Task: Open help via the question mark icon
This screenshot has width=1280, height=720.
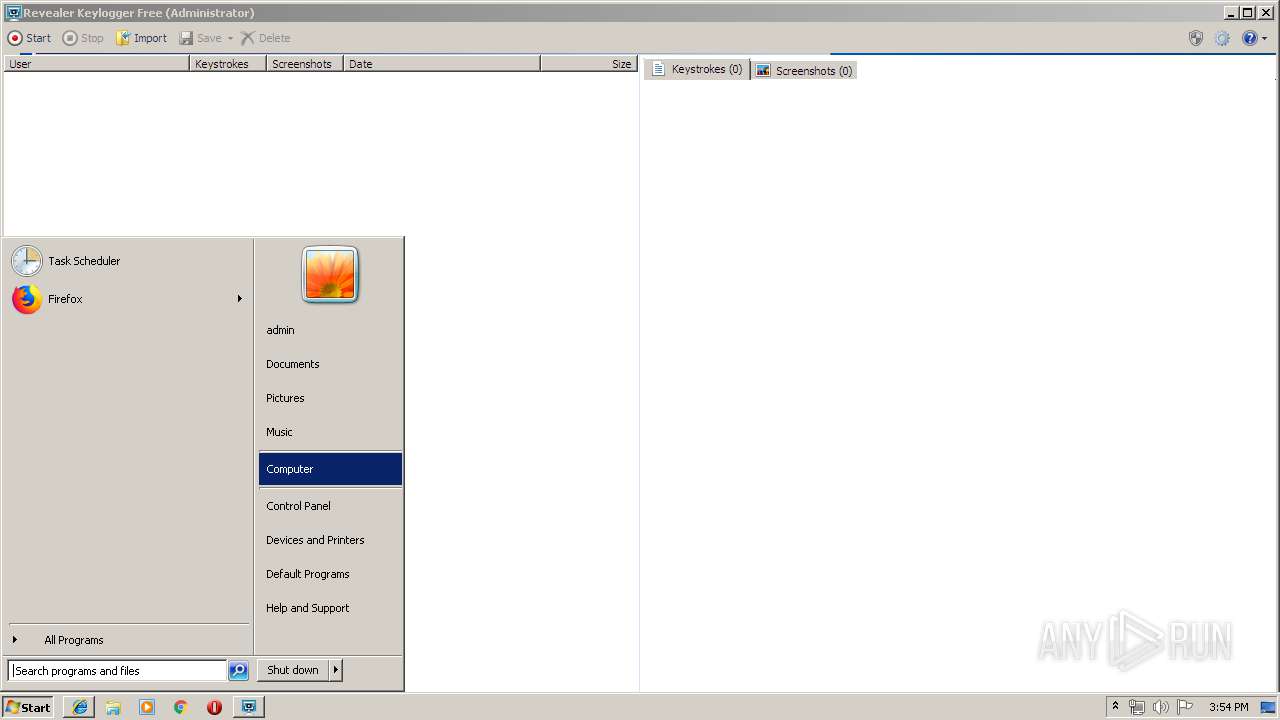Action: tap(1249, 38)
